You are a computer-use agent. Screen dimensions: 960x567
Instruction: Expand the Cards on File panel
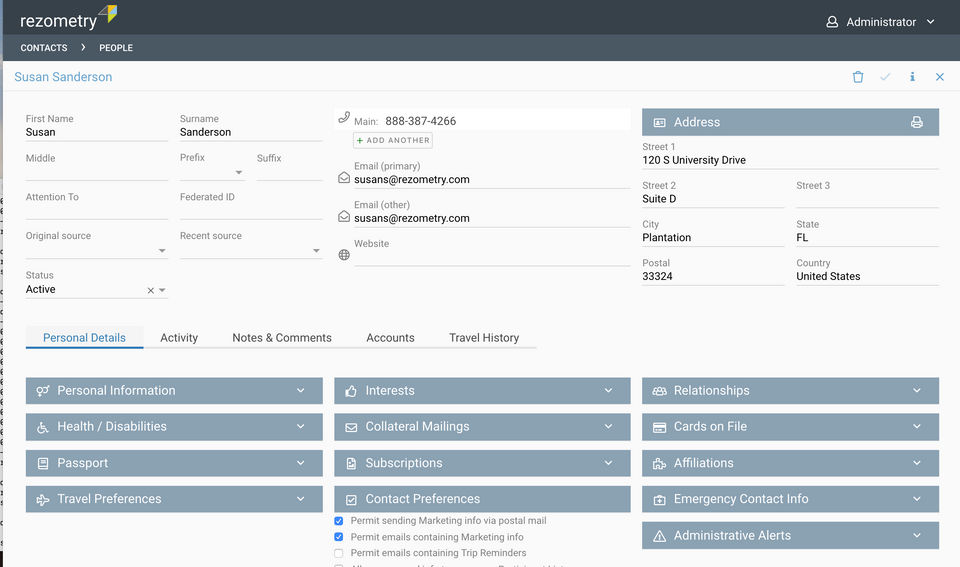click(x=790, y=427)
